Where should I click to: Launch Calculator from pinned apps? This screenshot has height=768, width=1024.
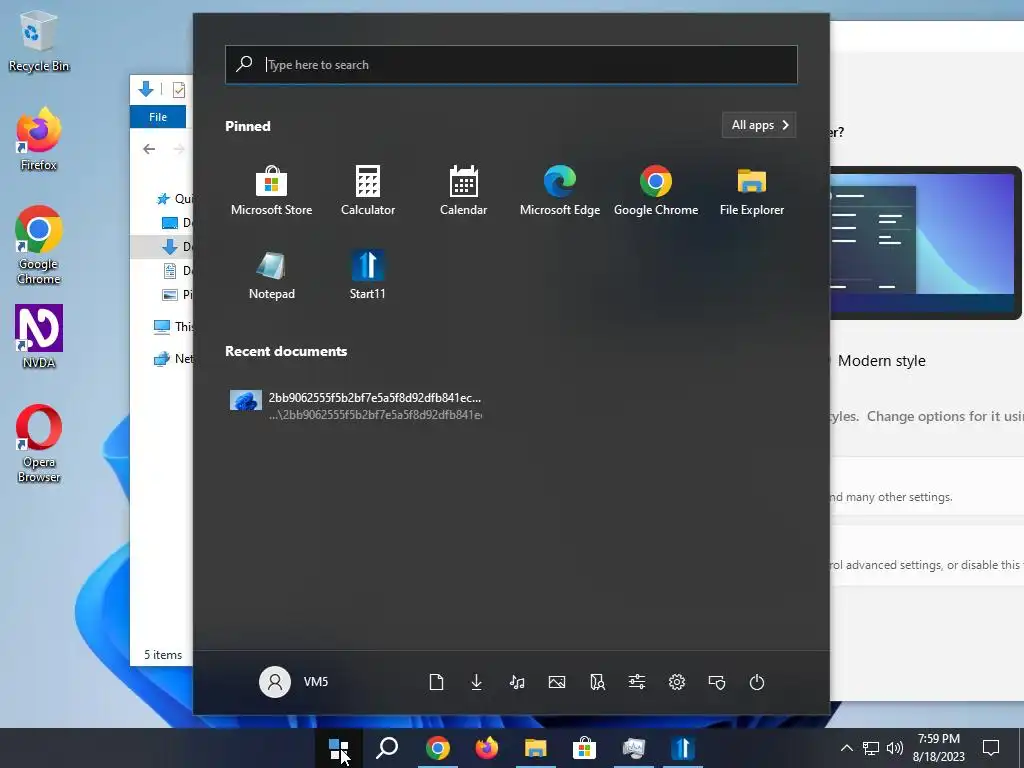(368, 190)
